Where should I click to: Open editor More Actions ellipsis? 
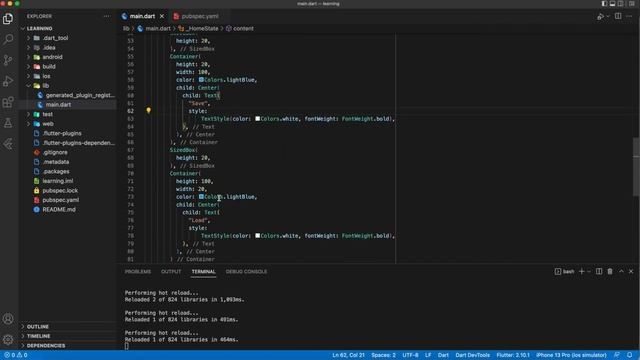[629, 16]
